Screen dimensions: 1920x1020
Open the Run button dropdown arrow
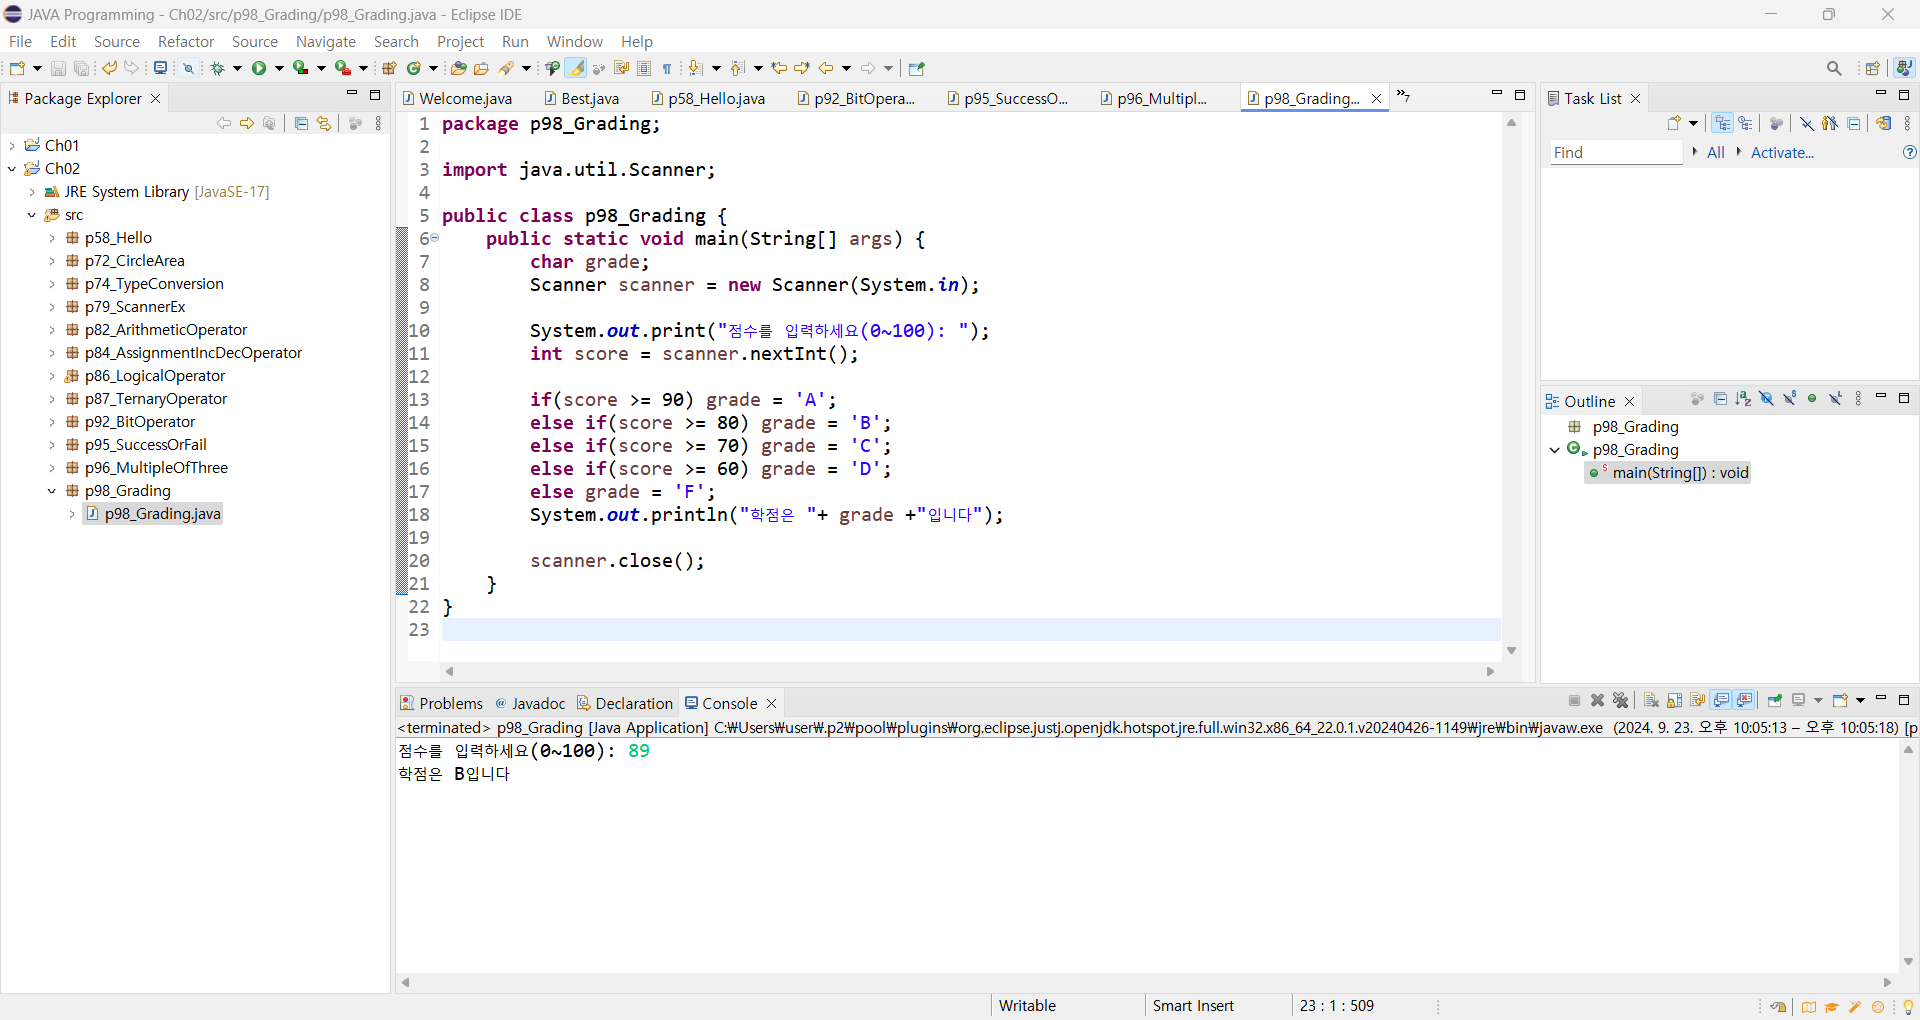[x=279, y=68]
